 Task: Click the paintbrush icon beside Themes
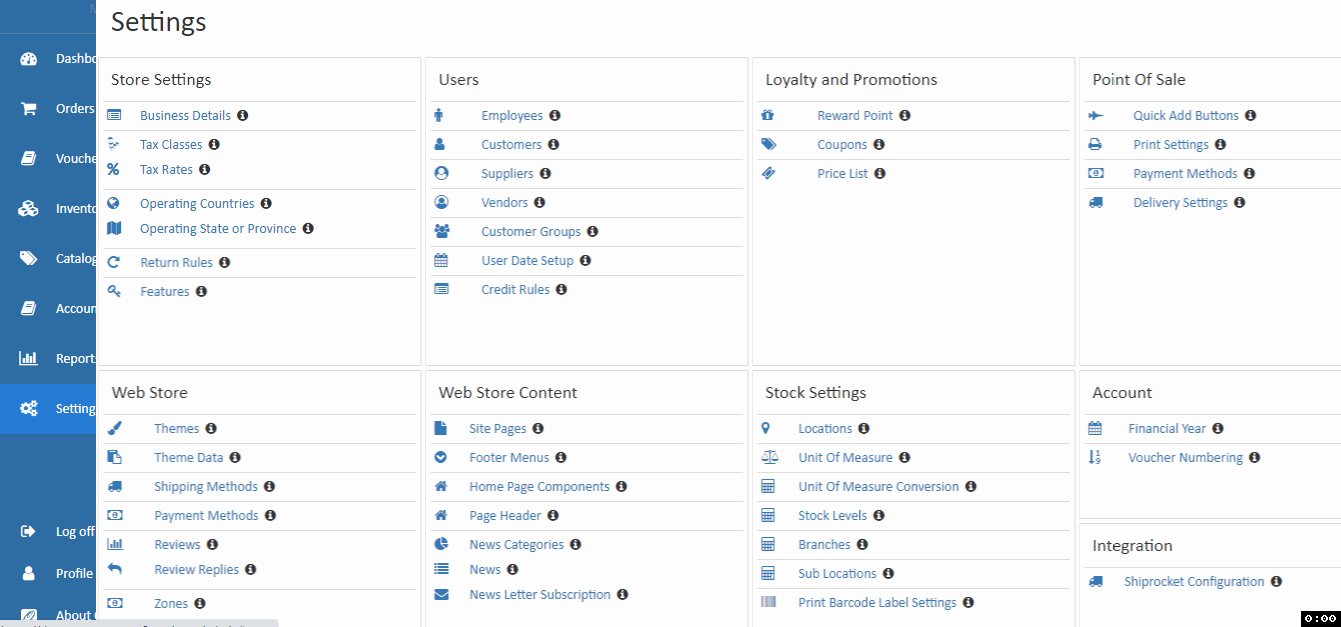[x=115, y=429]
